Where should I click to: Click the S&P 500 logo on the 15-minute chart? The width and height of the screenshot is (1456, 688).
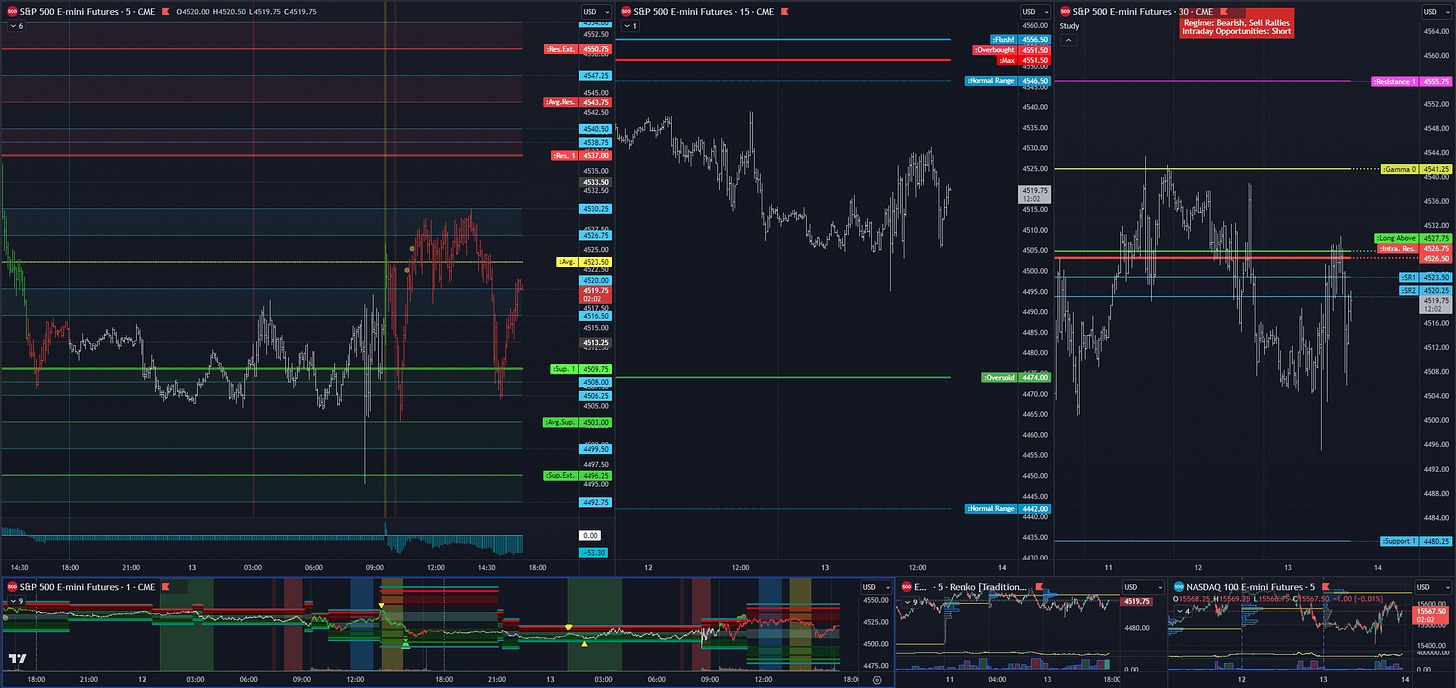point(626,11)
